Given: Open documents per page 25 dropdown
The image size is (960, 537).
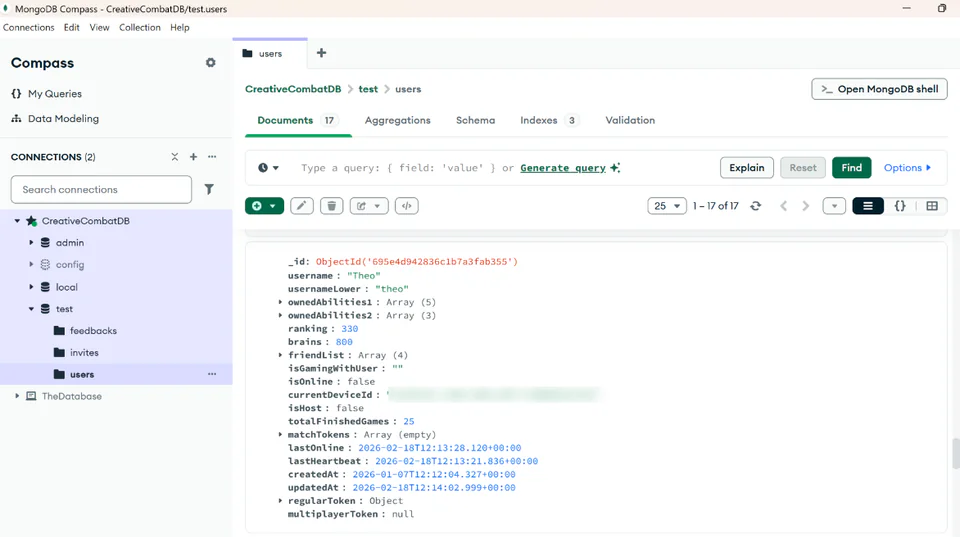Looking at the screenshot, I should coord(667,206).
